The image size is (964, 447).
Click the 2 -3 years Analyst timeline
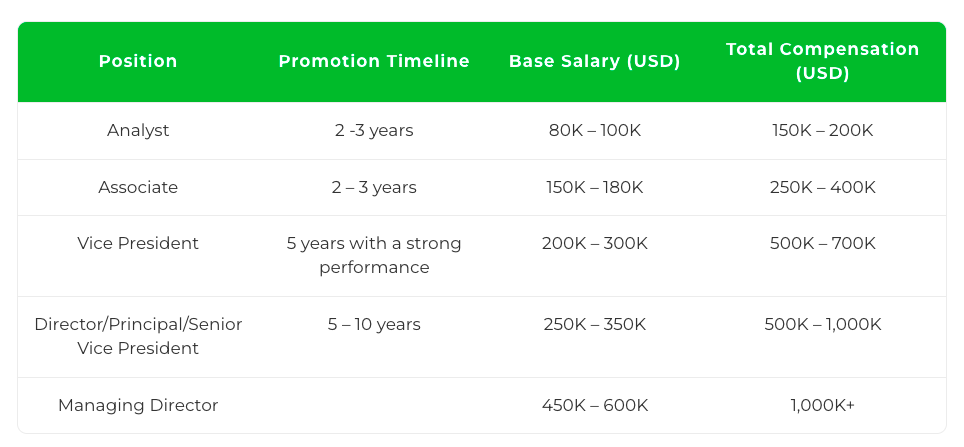point(374,130)
